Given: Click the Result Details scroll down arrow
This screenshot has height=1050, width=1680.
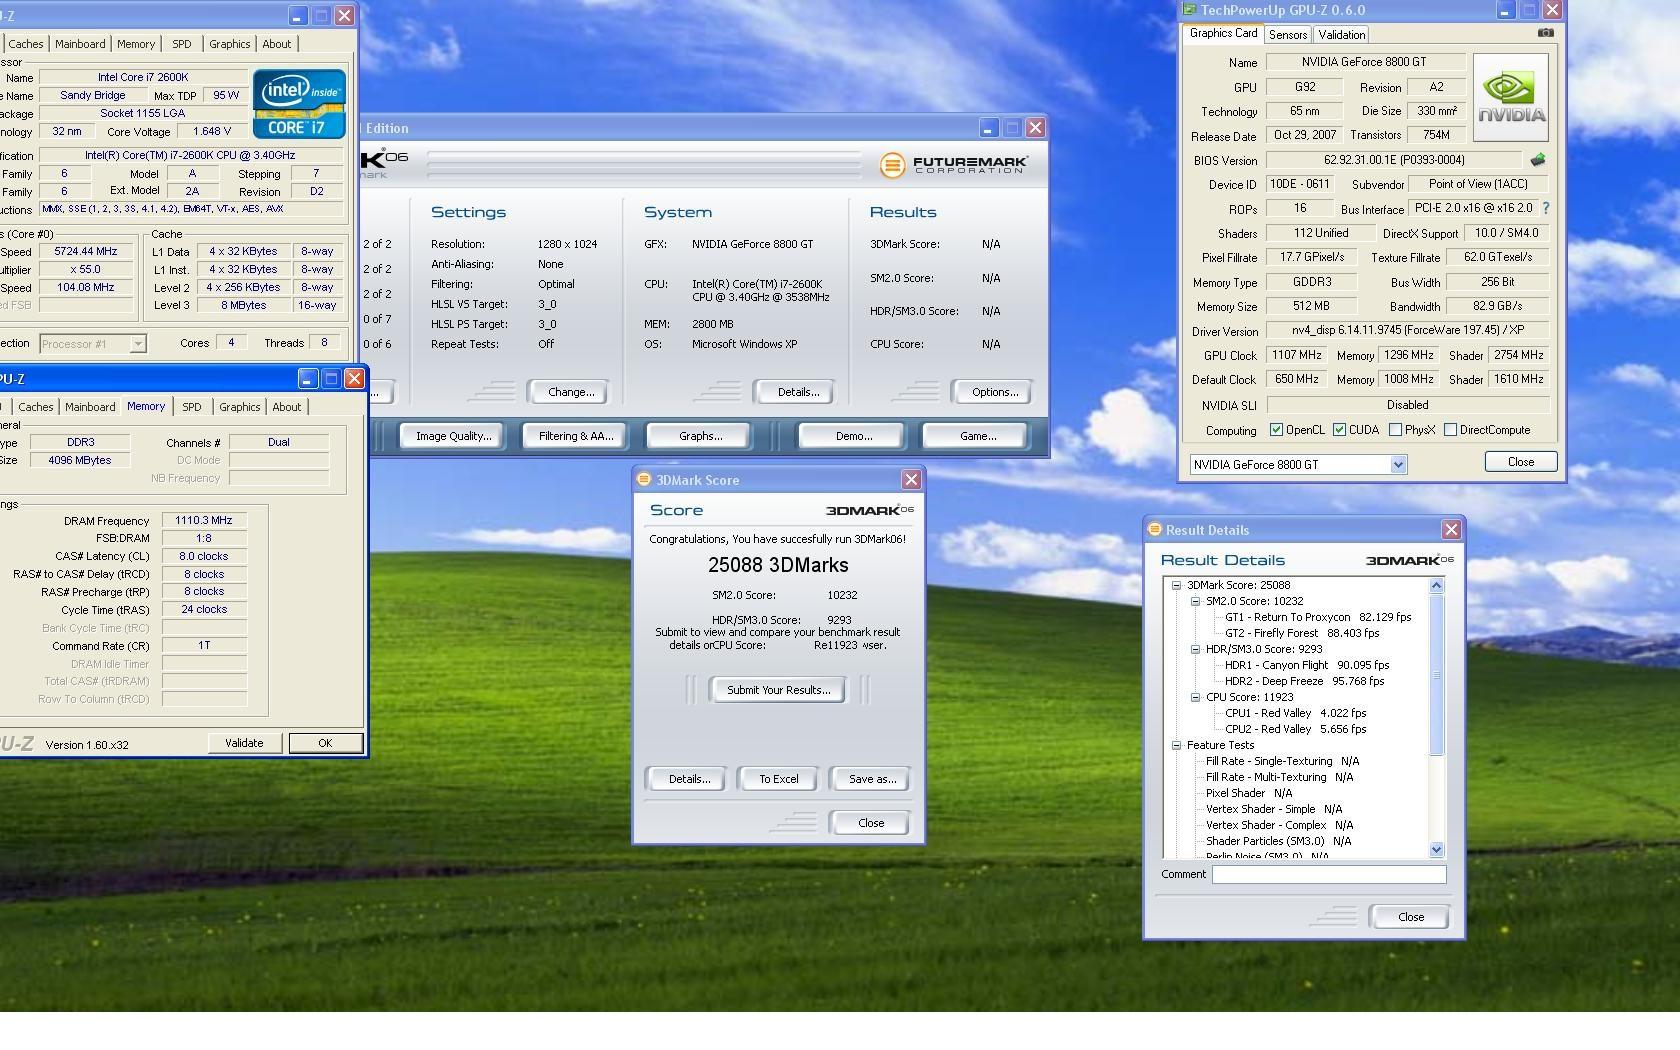Looking at the screenshot, I should 1437,850.
